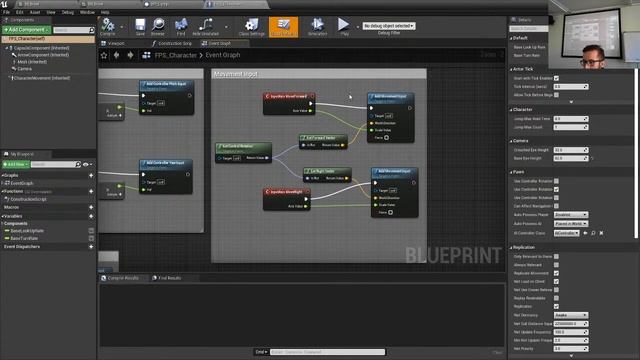The height and width of the screenshot is (360, 640).
Task: Open the Auto Possess Player dropdown
Action: (571, 215)
